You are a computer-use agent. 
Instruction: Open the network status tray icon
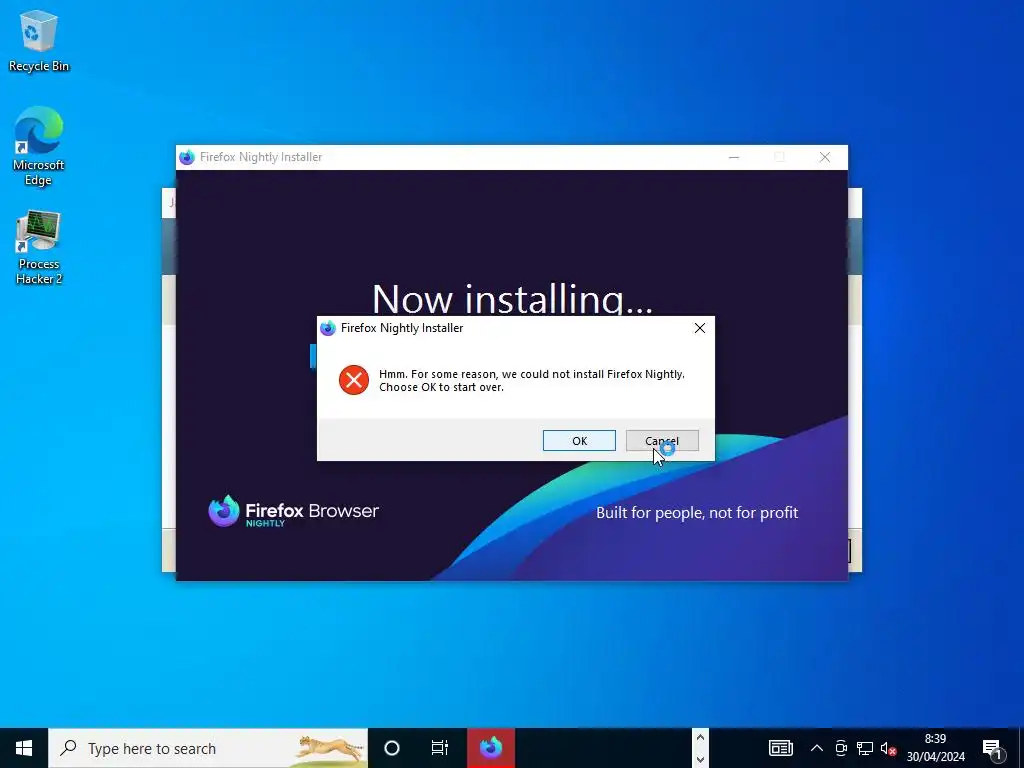coord(865,748)
